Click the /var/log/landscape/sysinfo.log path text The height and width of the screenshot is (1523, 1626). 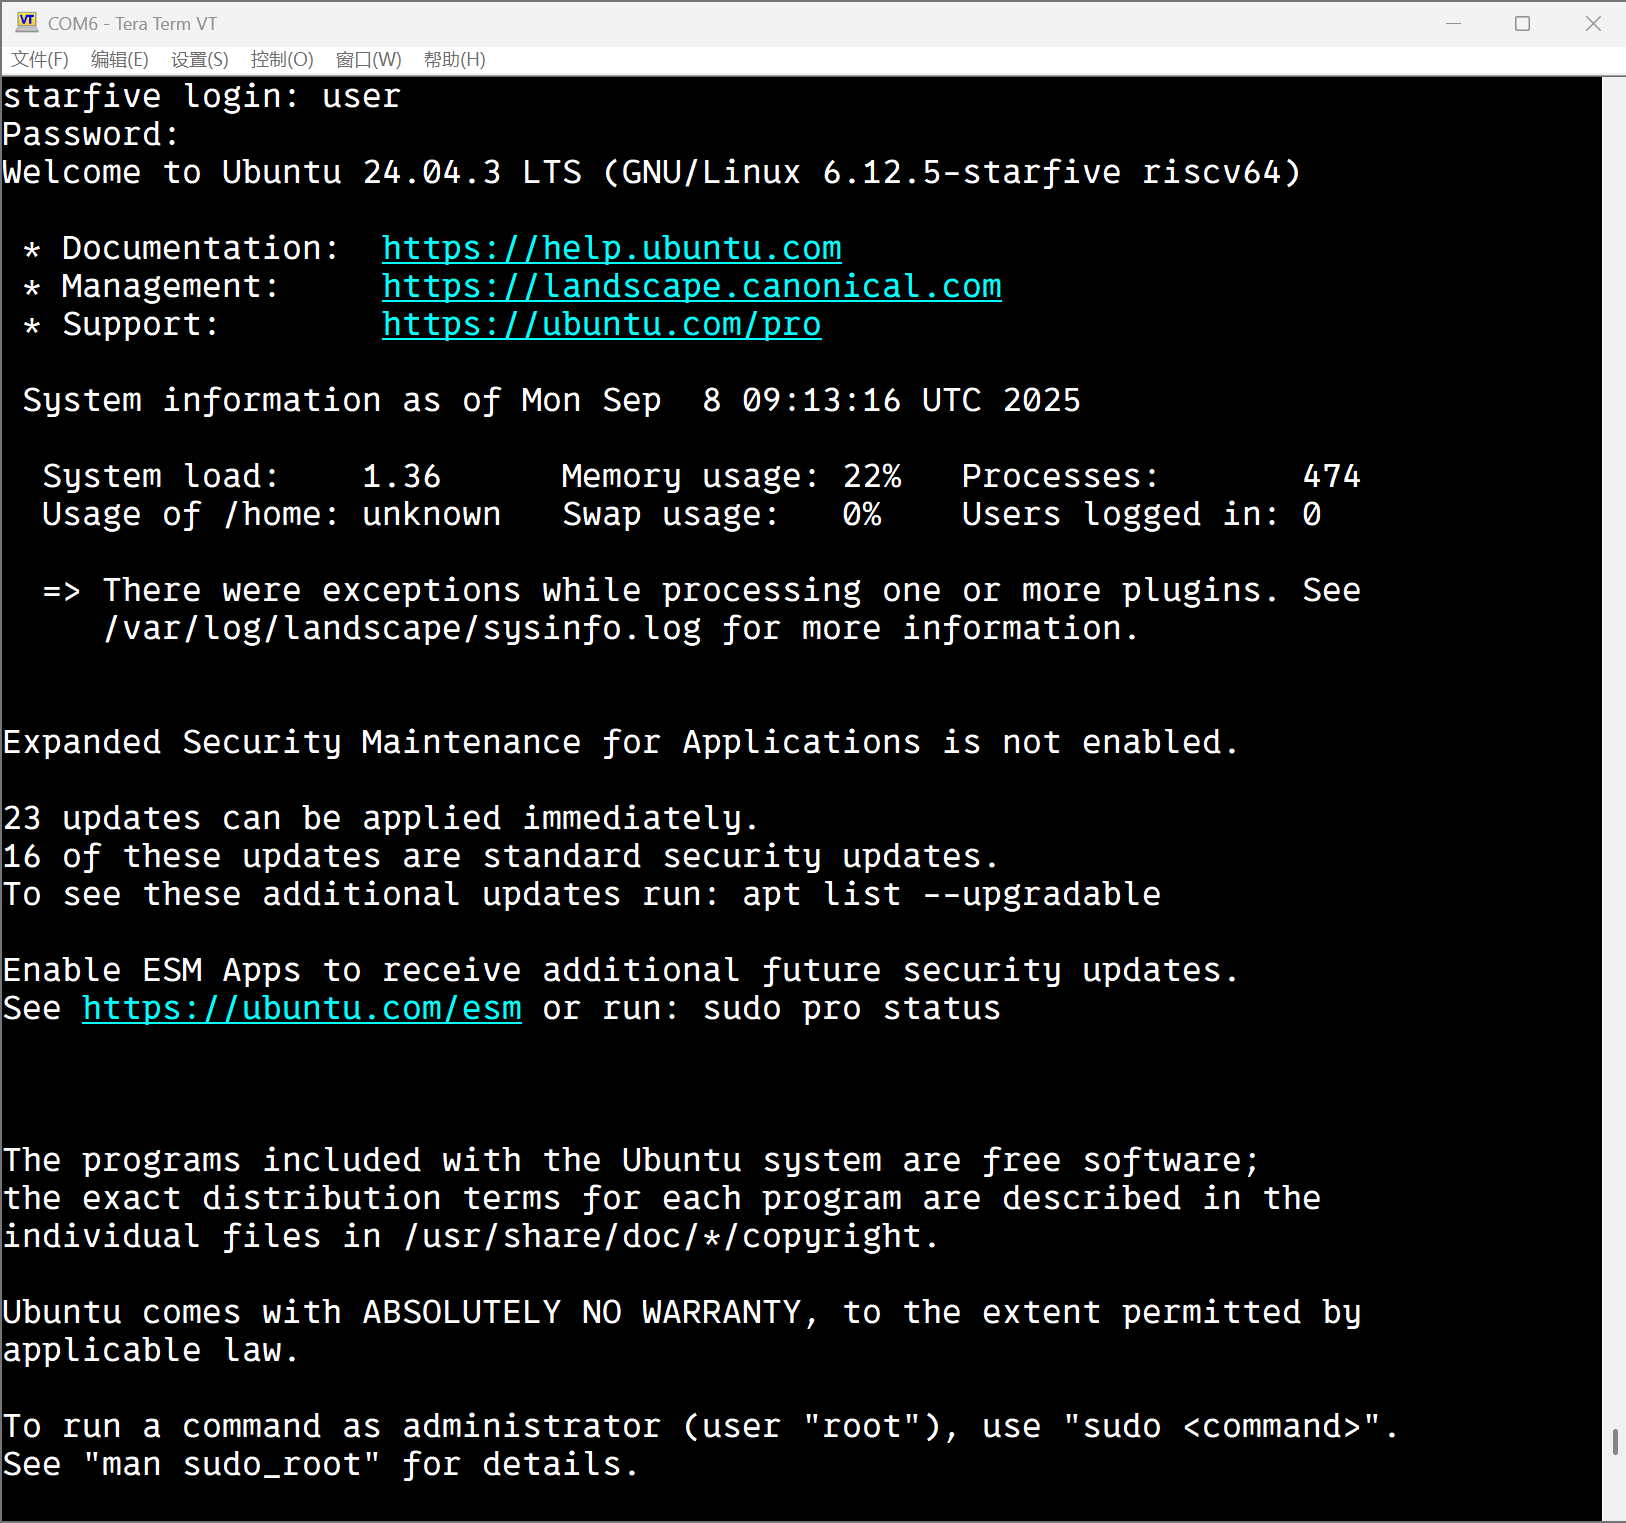[x=402, y=629]
